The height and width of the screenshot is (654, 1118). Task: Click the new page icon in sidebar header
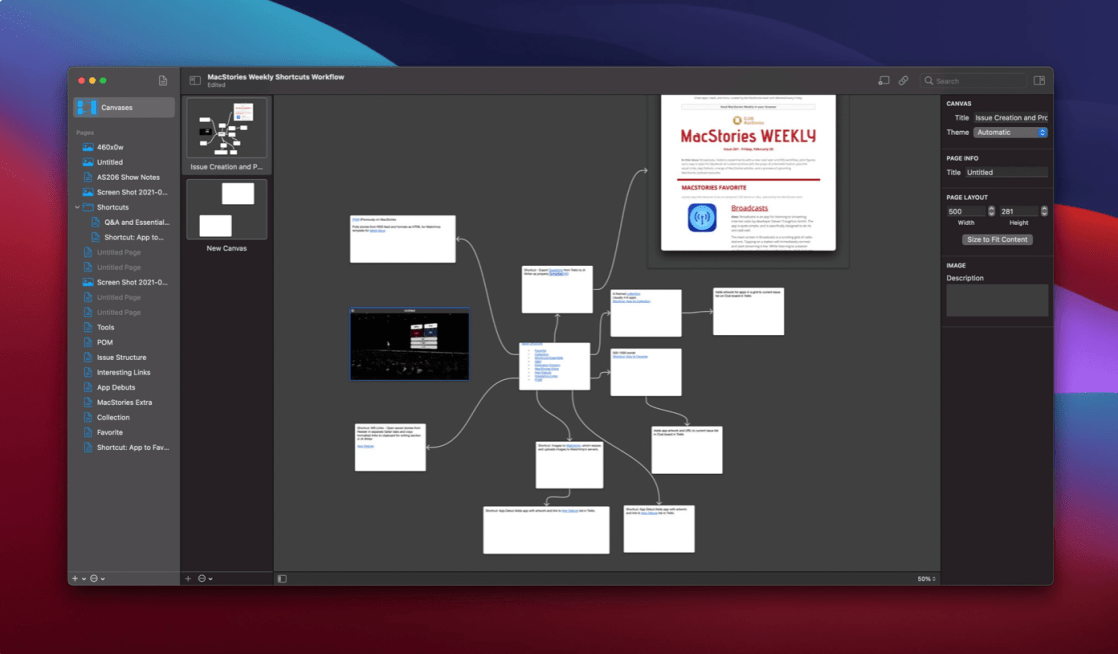click(x=163, y=81)
